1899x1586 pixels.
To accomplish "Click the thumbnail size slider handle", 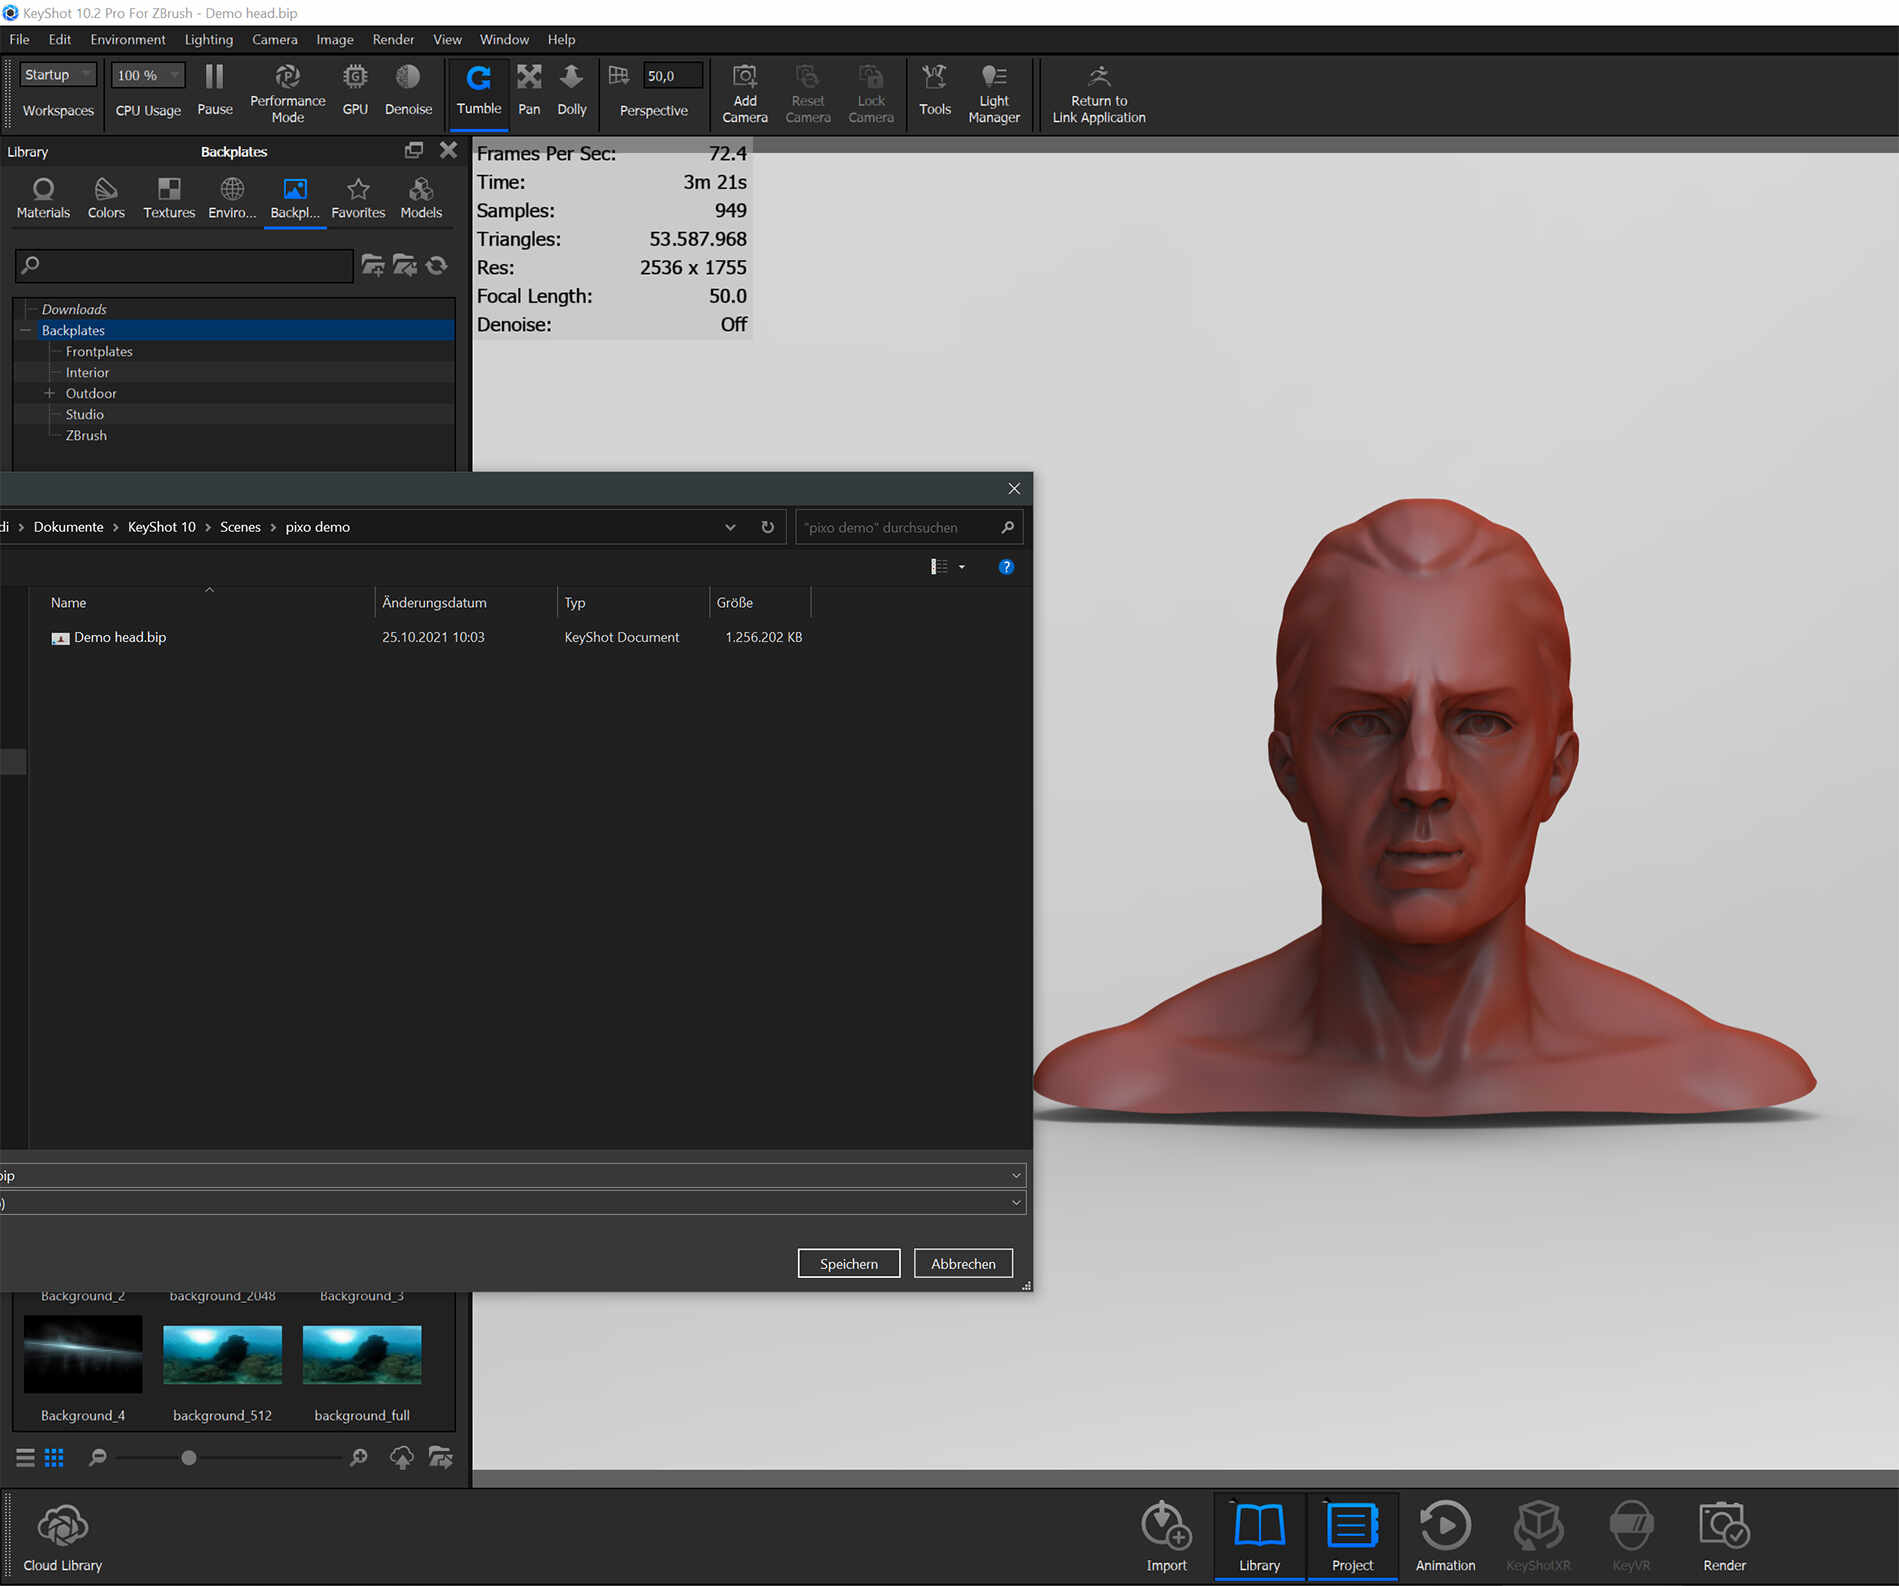I will point(189,1458).
